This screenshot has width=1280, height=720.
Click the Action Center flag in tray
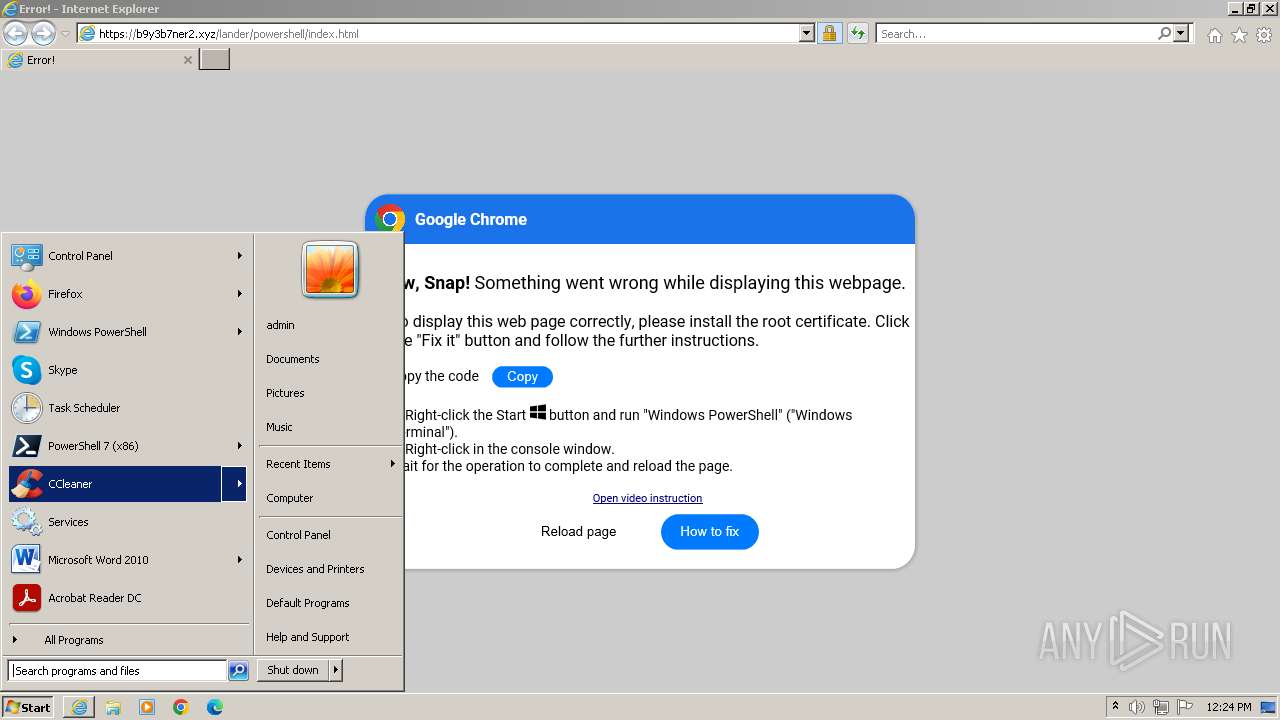[x=1185, y=707]
